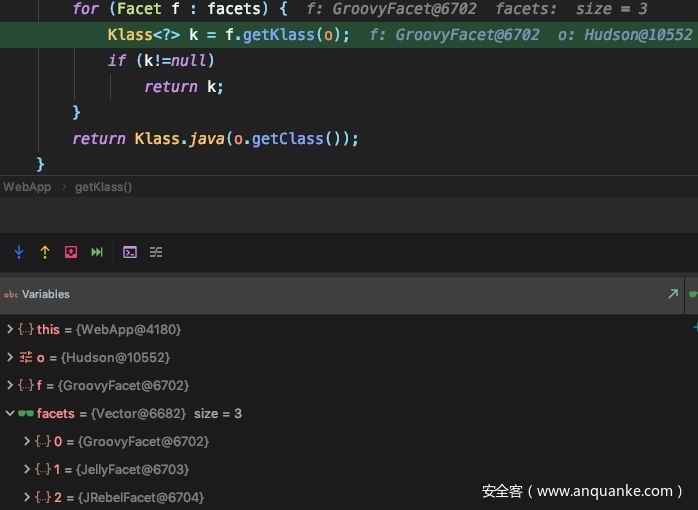Expand facets element 2 JRebelFacet
Screen dimensions: 698x510
point(27,497)
